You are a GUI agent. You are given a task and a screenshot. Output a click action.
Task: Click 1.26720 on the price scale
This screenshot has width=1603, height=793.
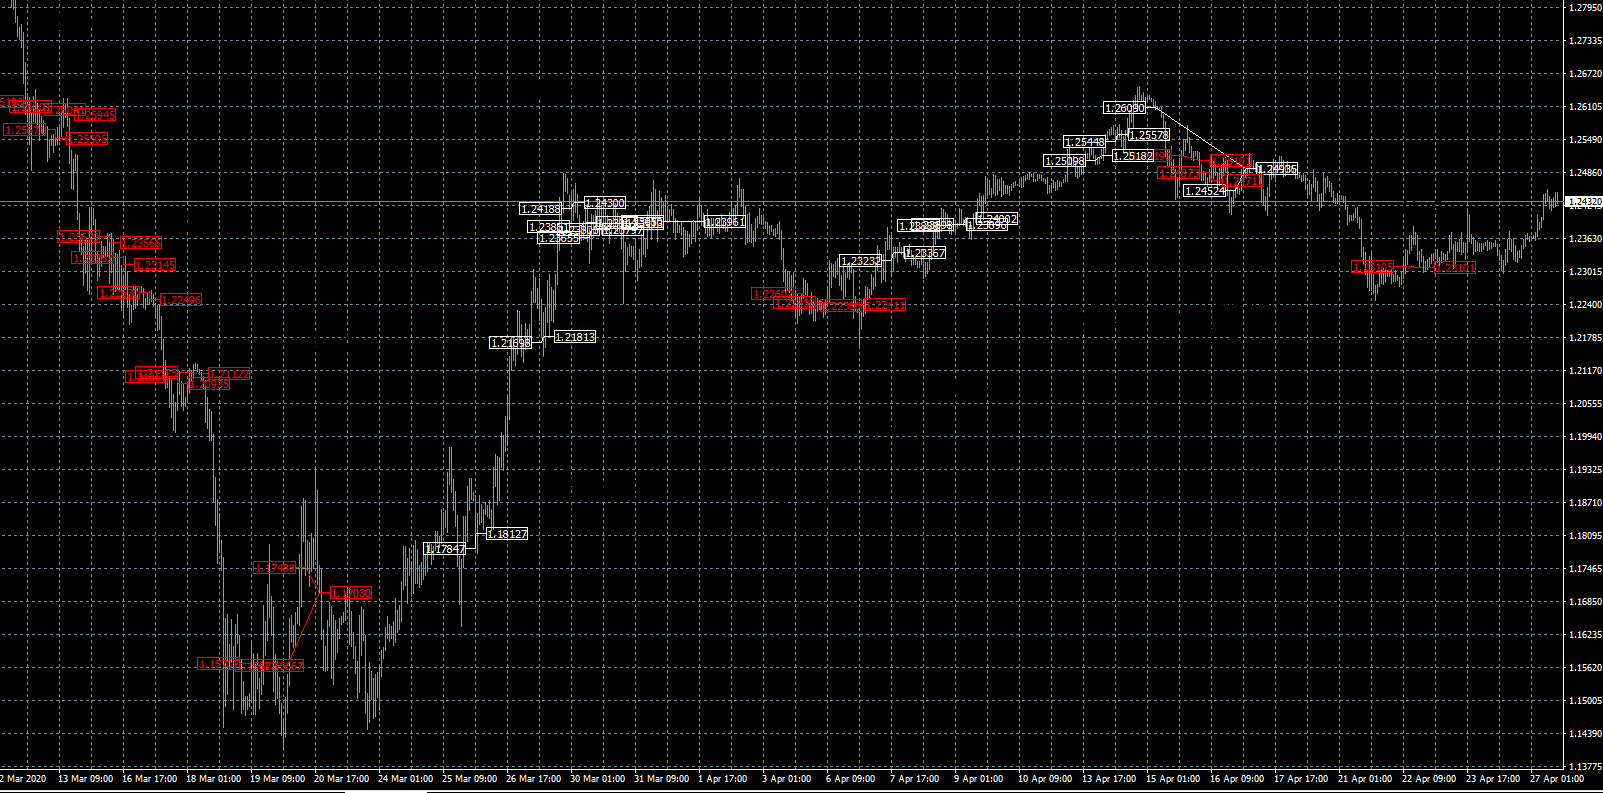pyautogui.click(x=1585, y=74)
